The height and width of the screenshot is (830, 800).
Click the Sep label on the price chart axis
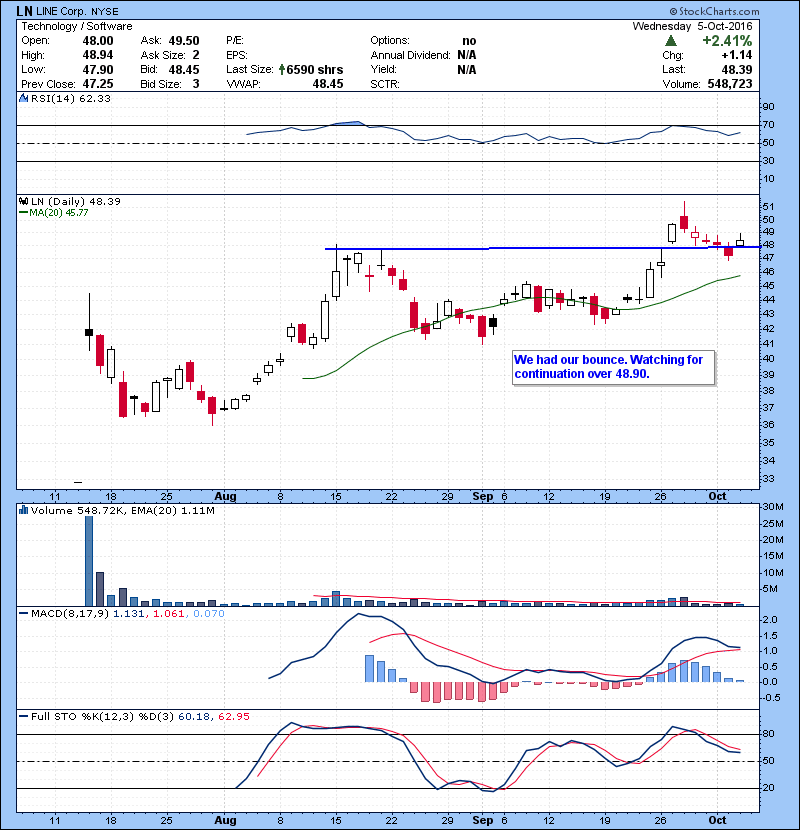pos(482,497)
